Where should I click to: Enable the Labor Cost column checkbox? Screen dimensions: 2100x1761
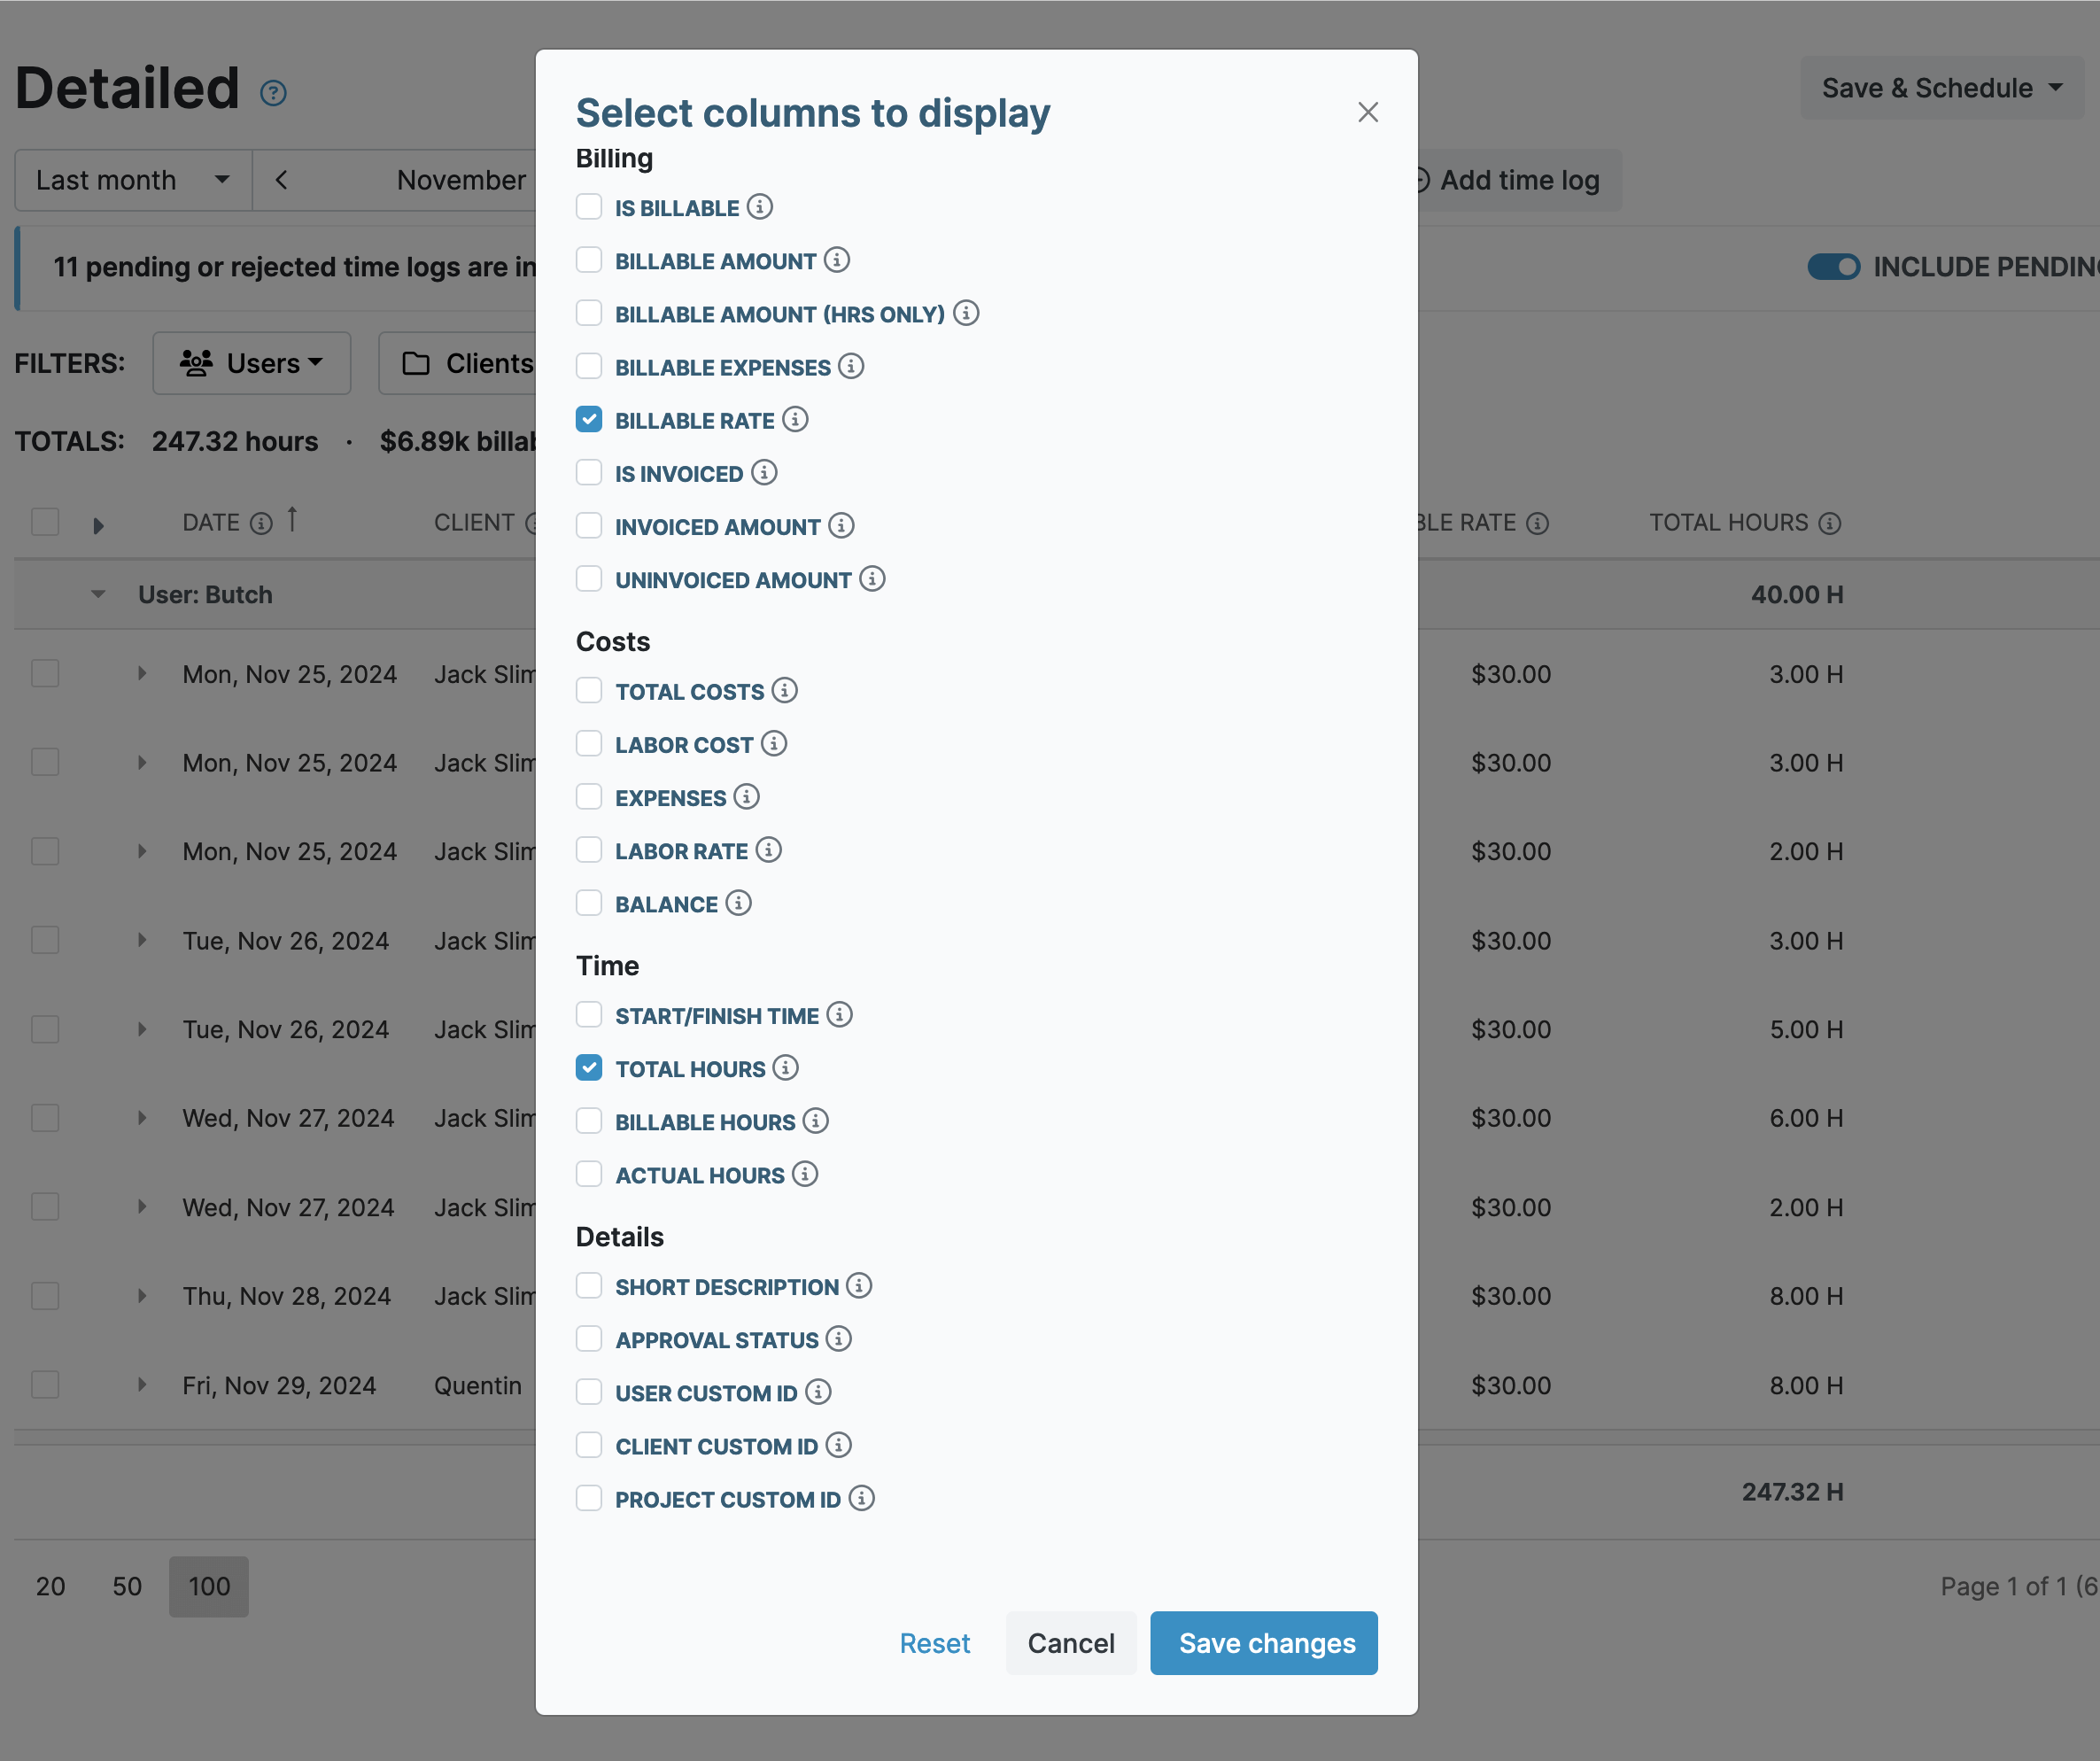coord(589,744)
